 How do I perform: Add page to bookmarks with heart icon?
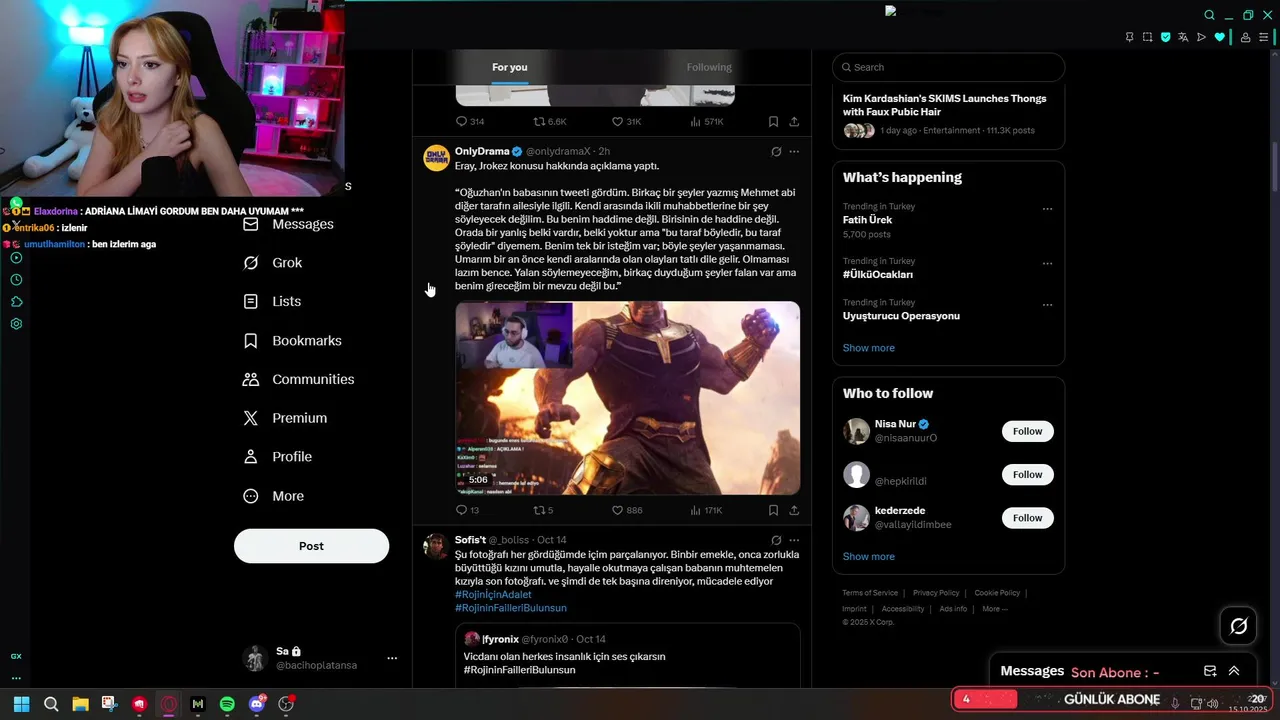(x=1219, y=37)
